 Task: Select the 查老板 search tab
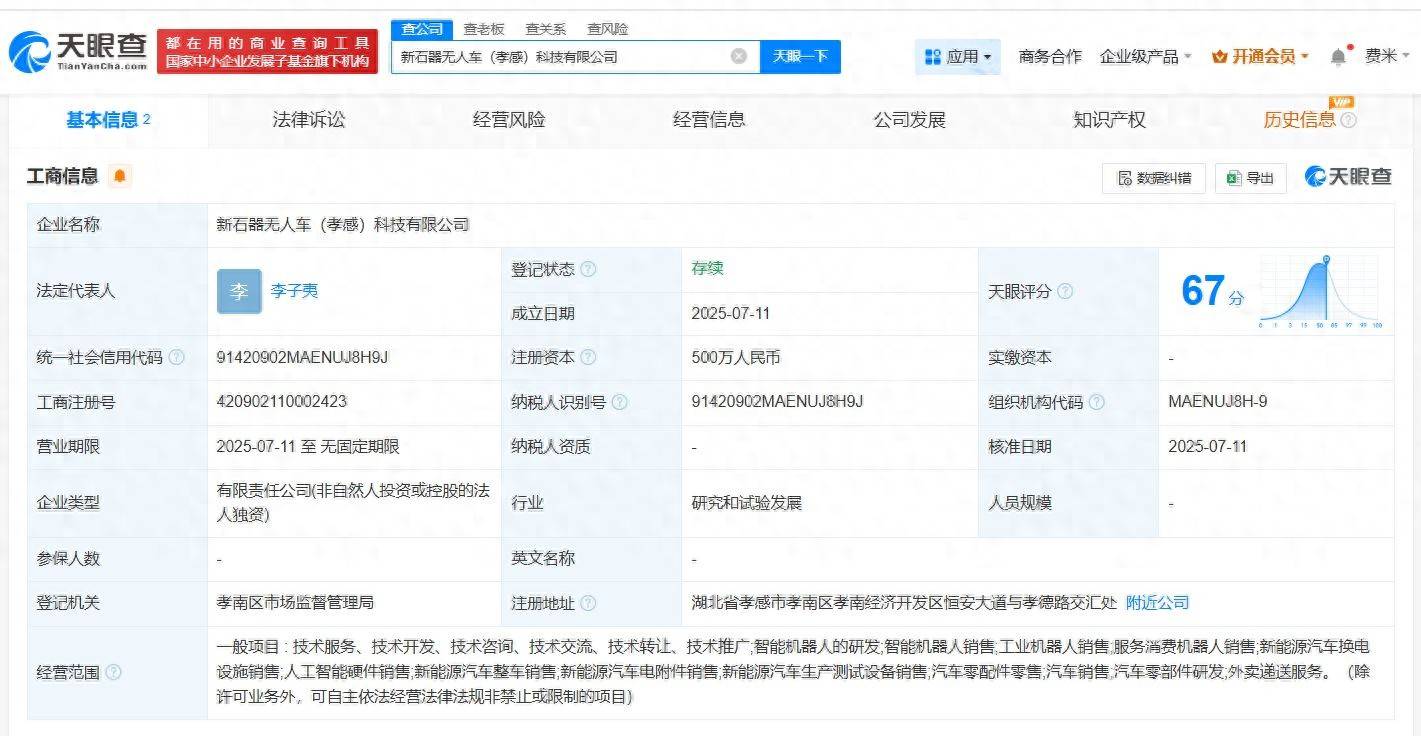(483, 29)
